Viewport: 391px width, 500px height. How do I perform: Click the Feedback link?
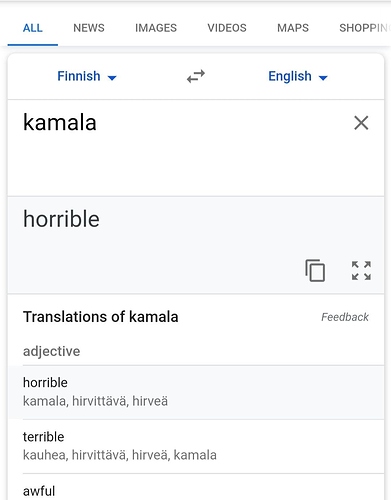(345, 317)
